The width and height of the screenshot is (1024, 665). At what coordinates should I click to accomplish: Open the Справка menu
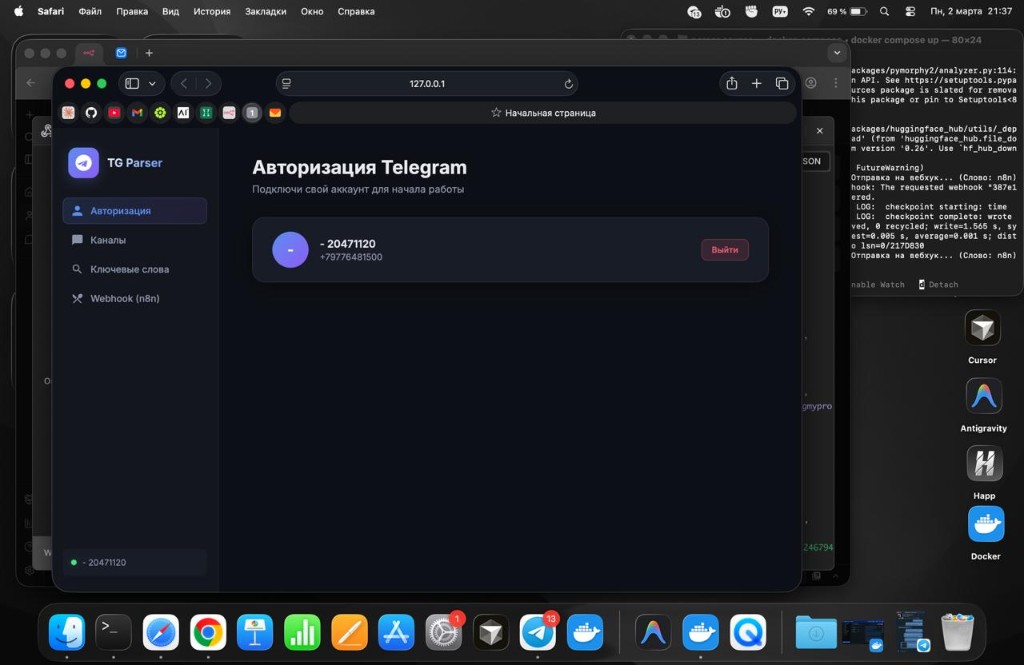click(356, 11)
